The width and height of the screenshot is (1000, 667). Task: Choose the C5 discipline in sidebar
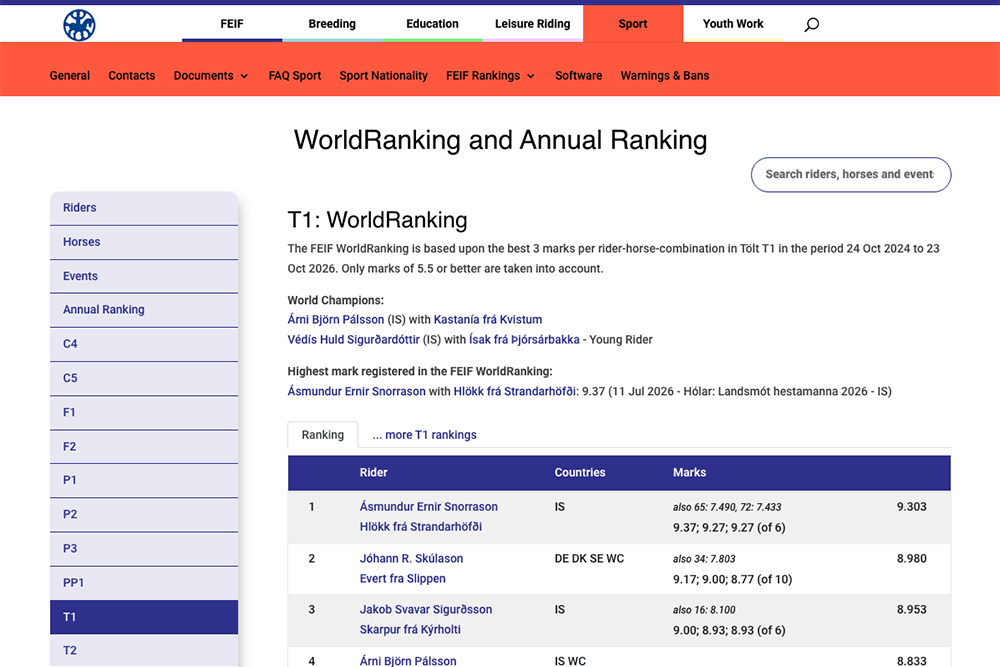tap(144, 378)
